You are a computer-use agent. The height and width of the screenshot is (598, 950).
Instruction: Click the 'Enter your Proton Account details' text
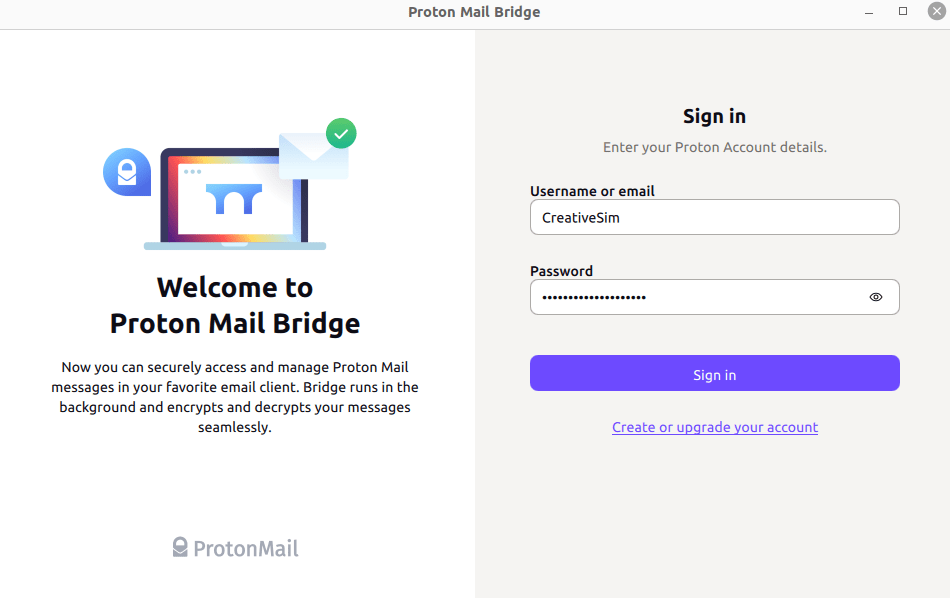coord(714,147)
